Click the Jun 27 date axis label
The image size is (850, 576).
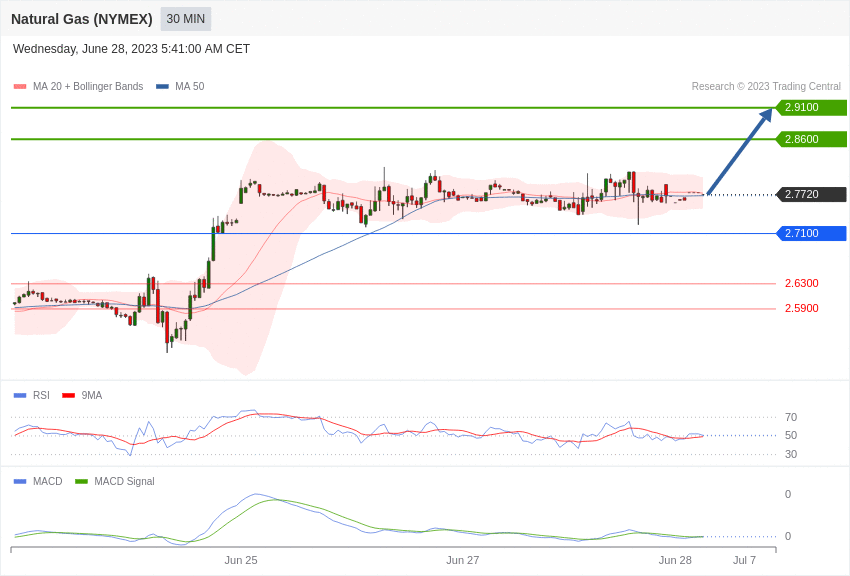pos(462,560)
